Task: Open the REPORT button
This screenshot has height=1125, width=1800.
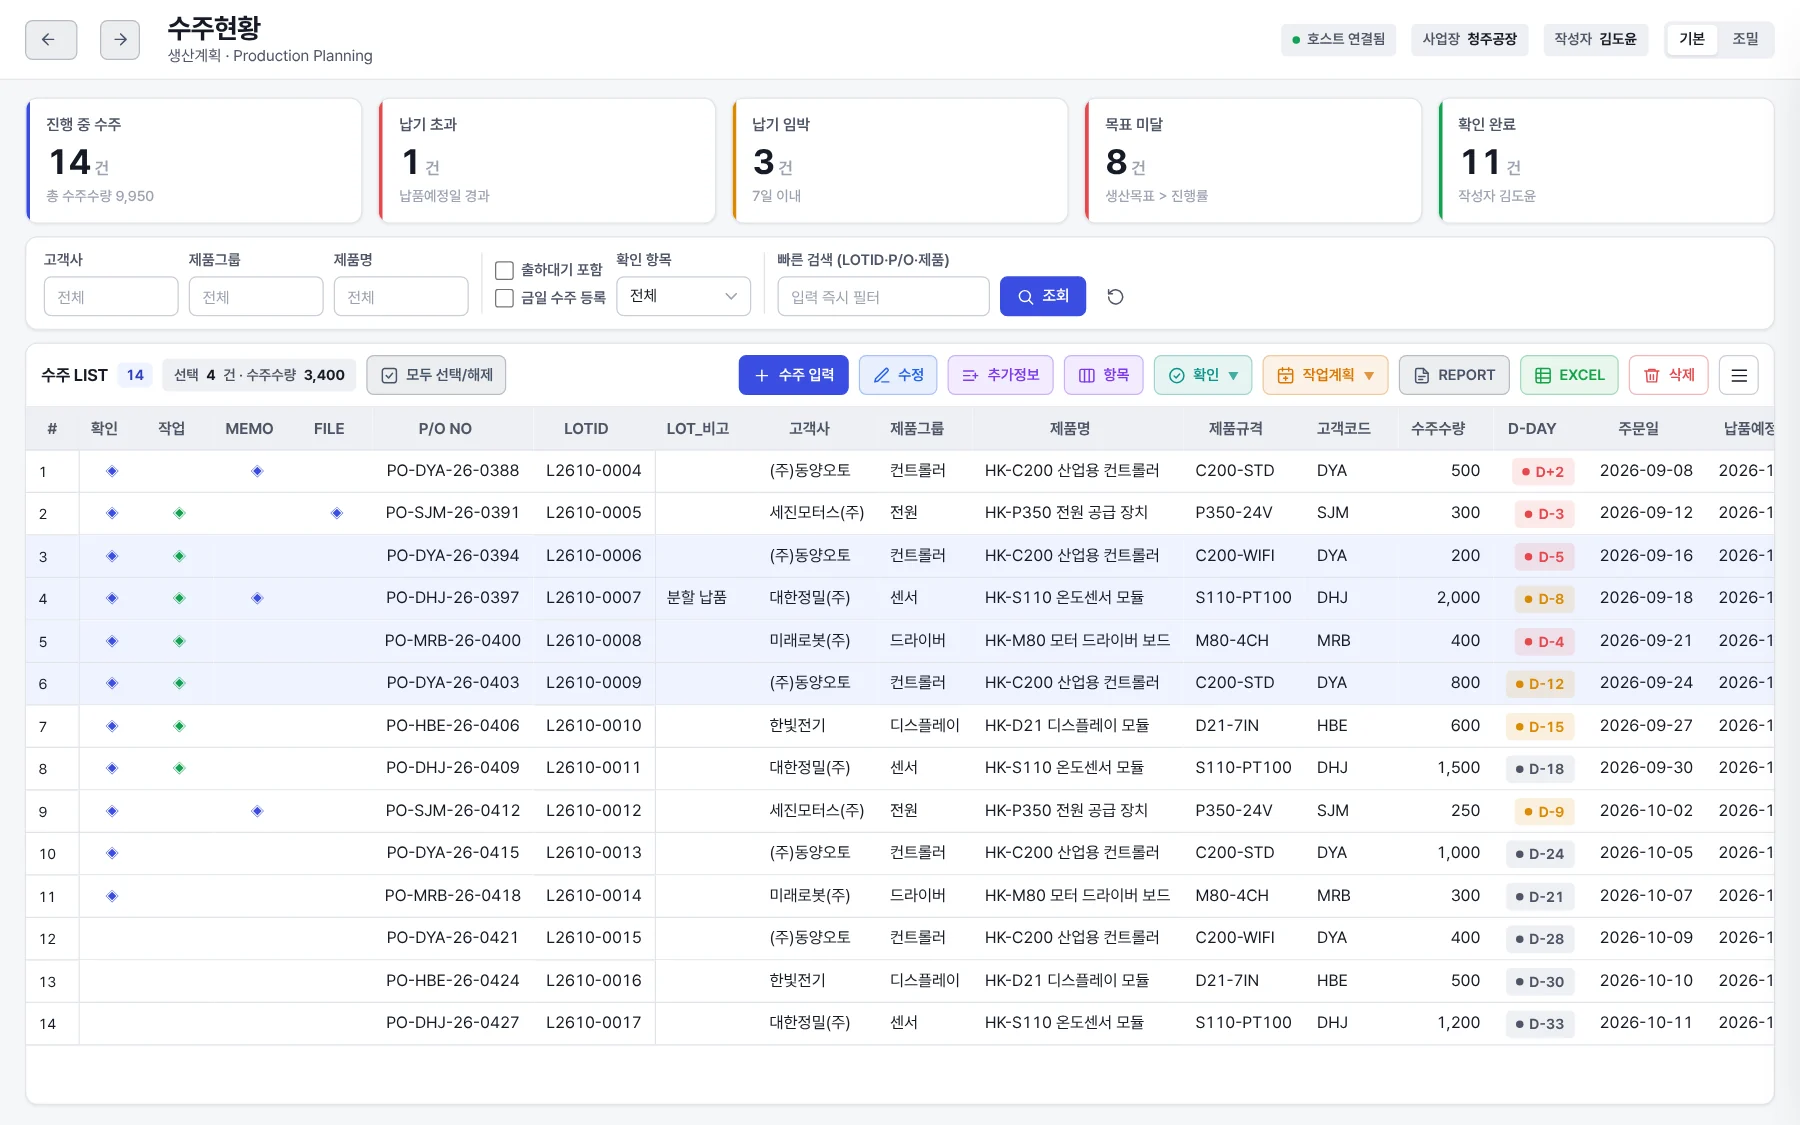Action: point(1454,375)
